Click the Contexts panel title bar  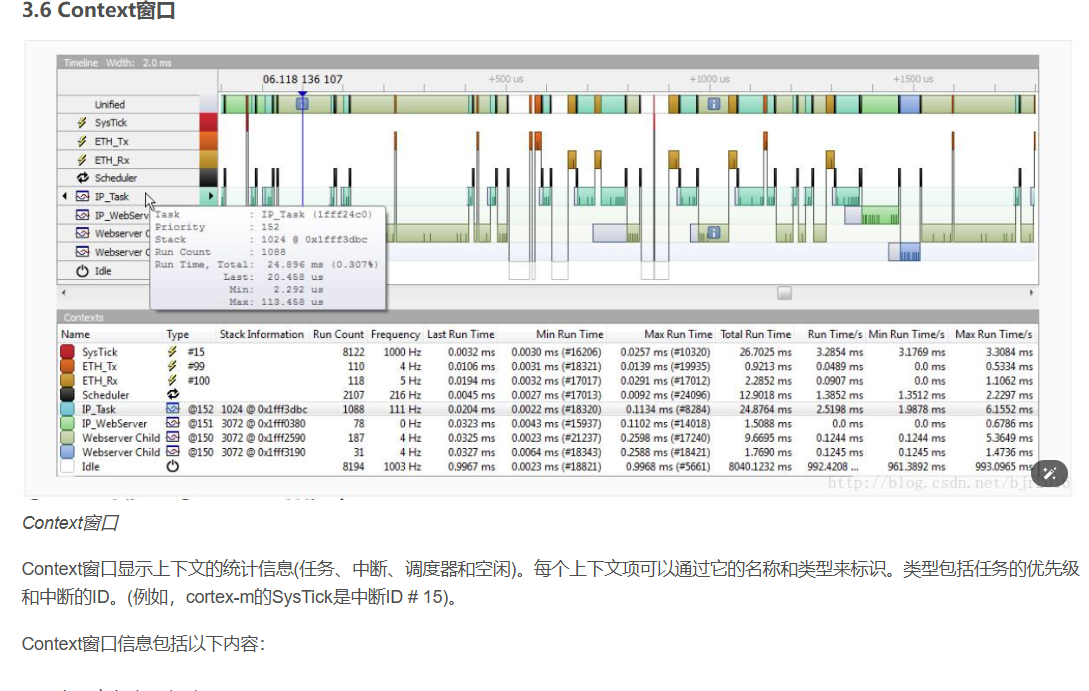(x=547, y=317)
